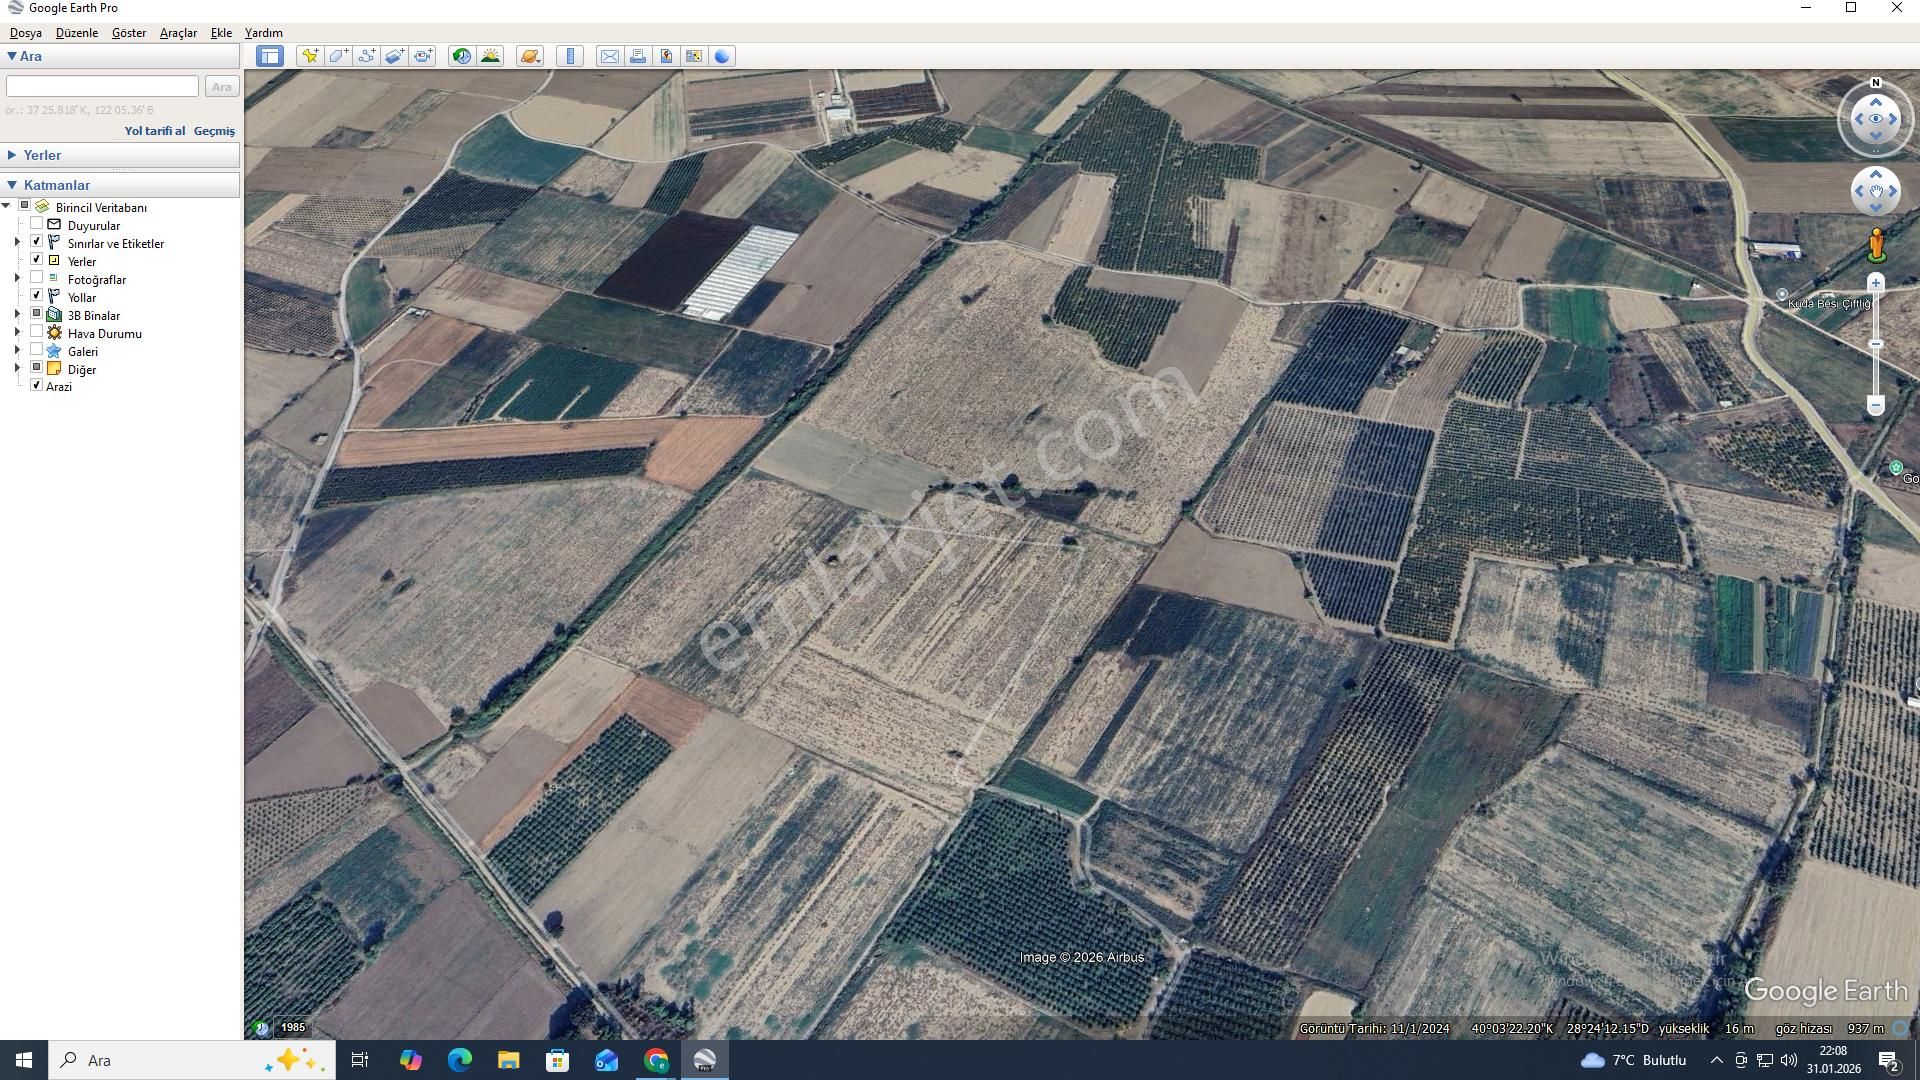The width and height of the screenshot is (1920, 1080).
Task: Expand the 3B Binalar tree node
Action: click(17, 315)
